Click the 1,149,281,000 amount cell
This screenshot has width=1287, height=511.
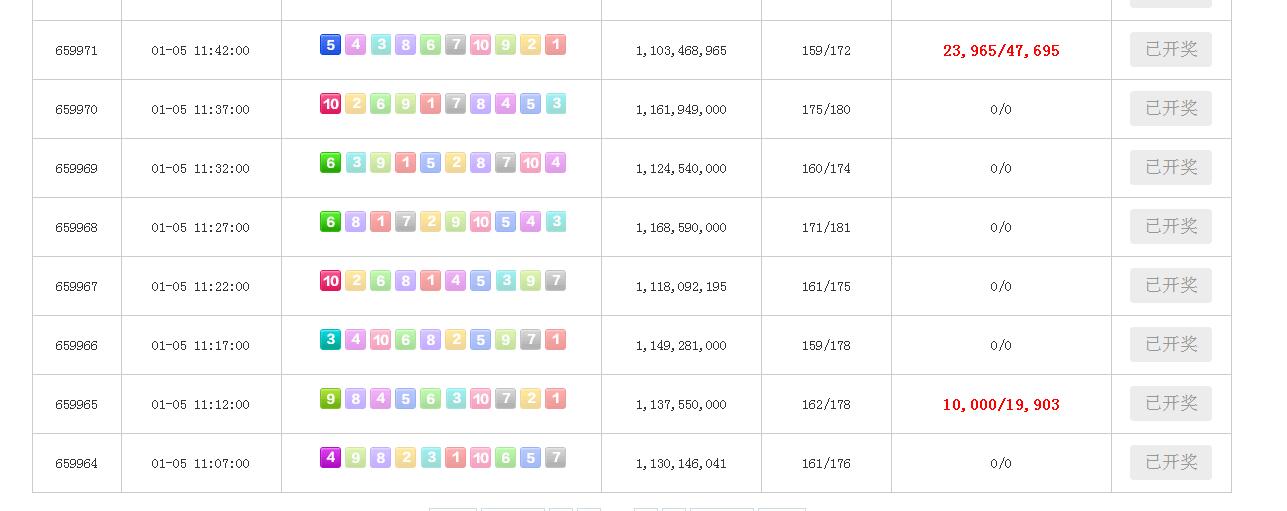[x=681, y=346]
